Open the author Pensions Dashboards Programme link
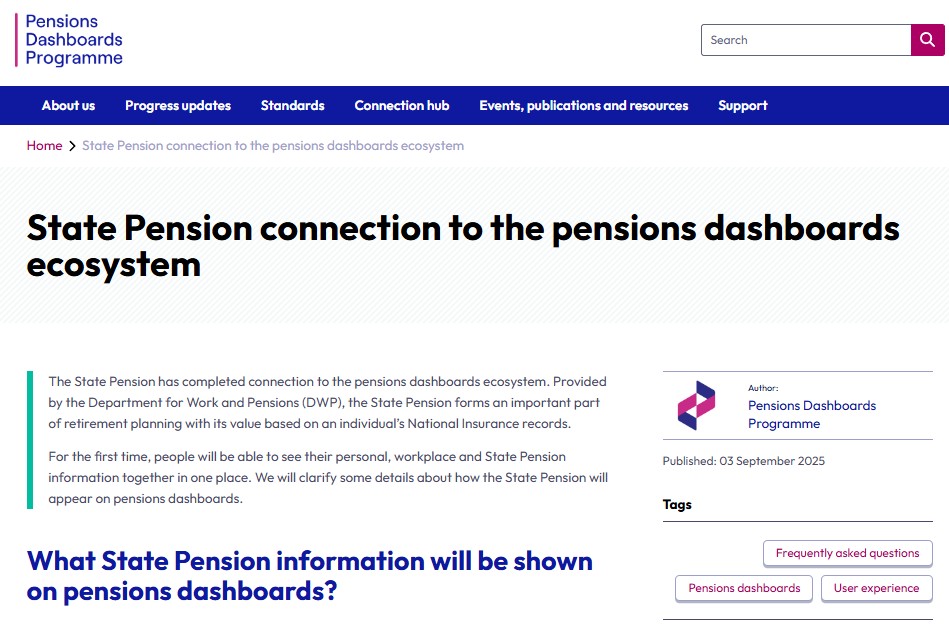The width and height of the screenshot is (949, 627). (x=811, y=414)
